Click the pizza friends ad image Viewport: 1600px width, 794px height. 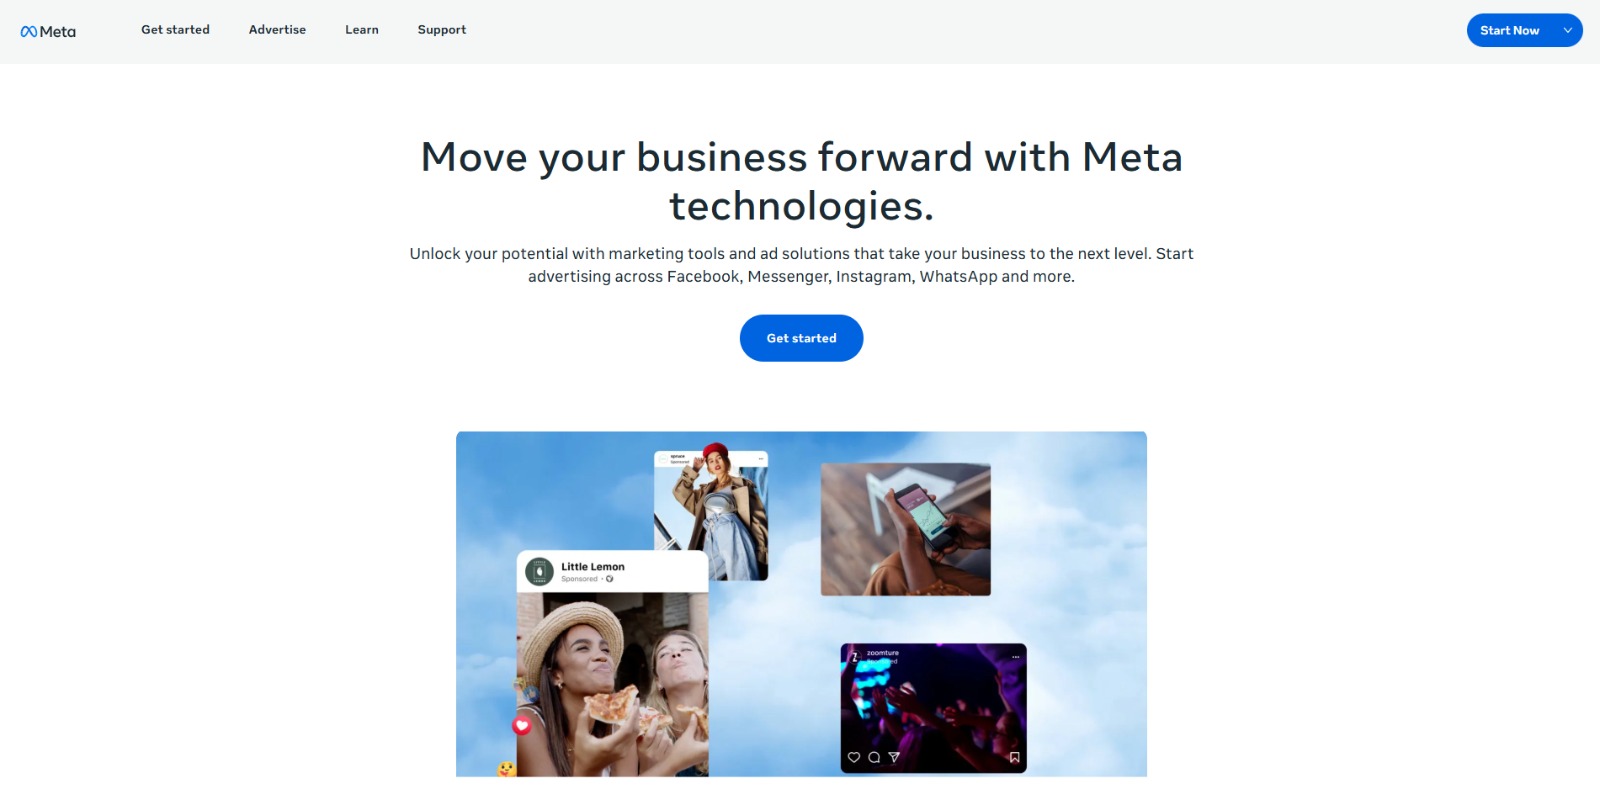[x=612, y=684]
